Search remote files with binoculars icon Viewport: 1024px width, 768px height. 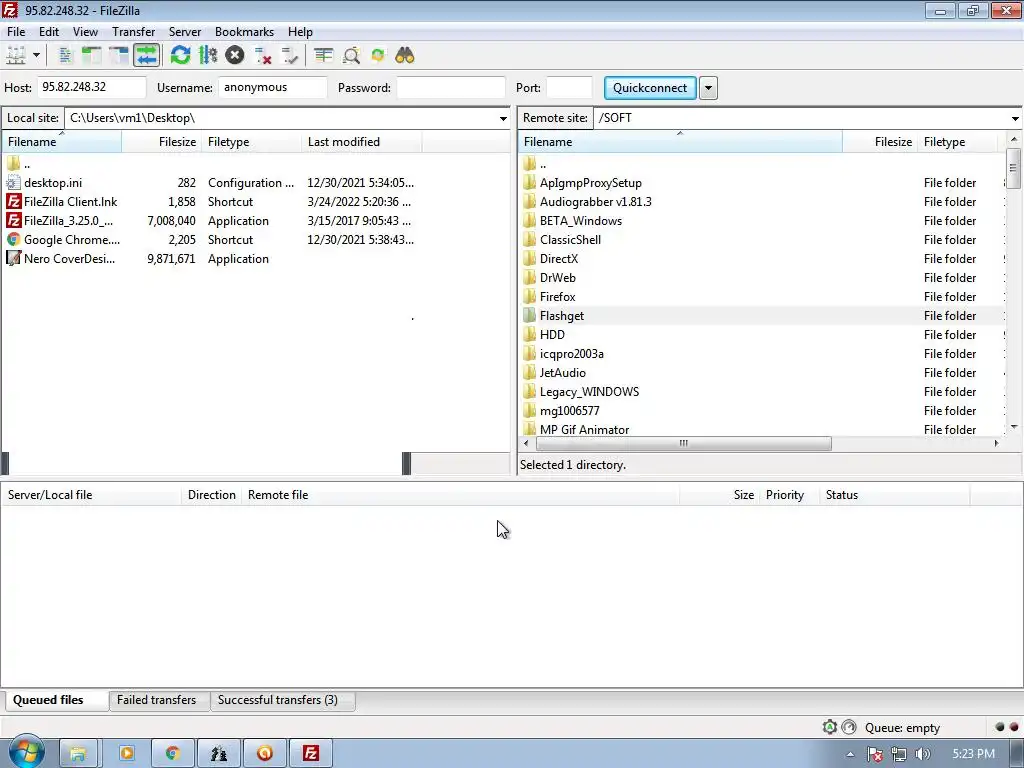pos(405,56)
